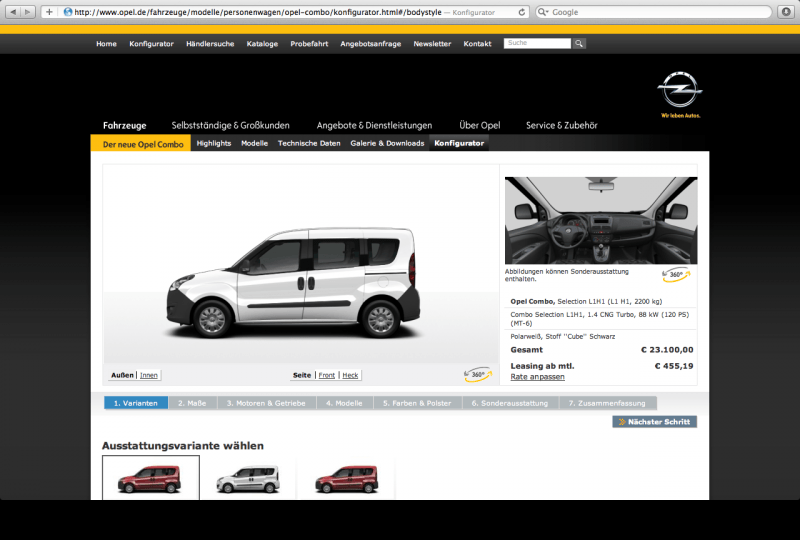The width and height of the screenshot is (800, 540).
Task: Add bookmark with the plus button
Action: click(x=49, y=12)
